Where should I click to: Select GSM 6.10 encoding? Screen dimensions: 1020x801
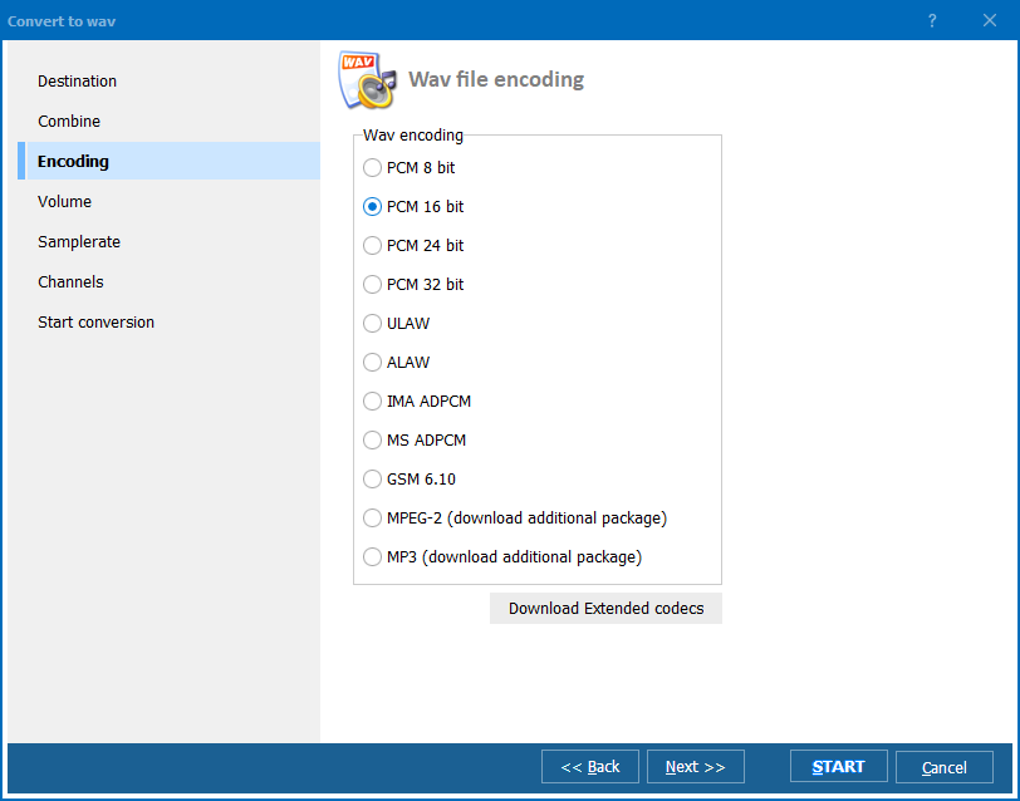click(x=372, y=479)
